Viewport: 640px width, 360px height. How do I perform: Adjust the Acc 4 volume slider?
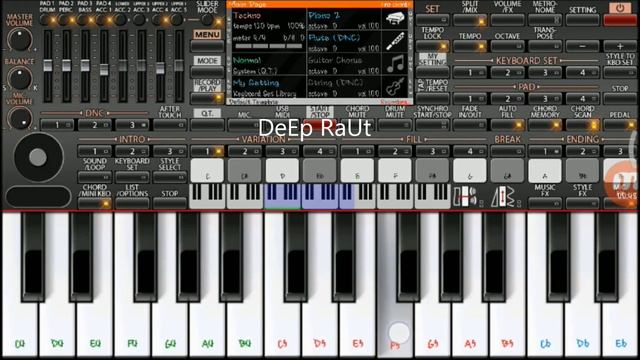(x=160, y=67)
